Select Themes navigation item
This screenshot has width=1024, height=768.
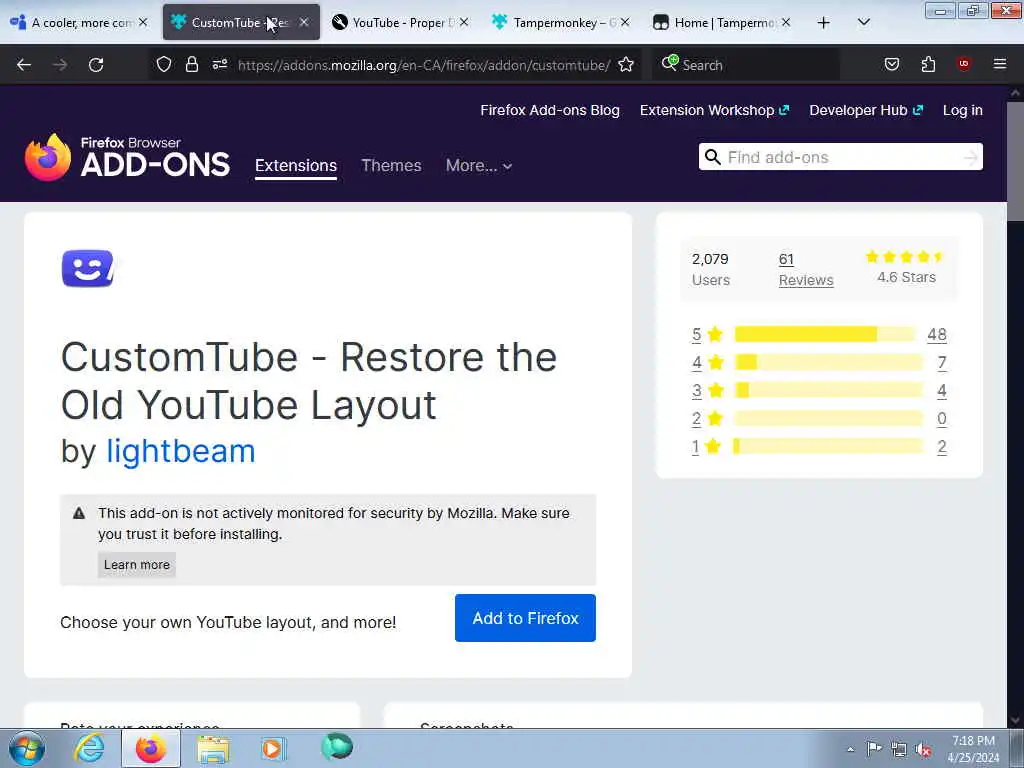[391, 166]
